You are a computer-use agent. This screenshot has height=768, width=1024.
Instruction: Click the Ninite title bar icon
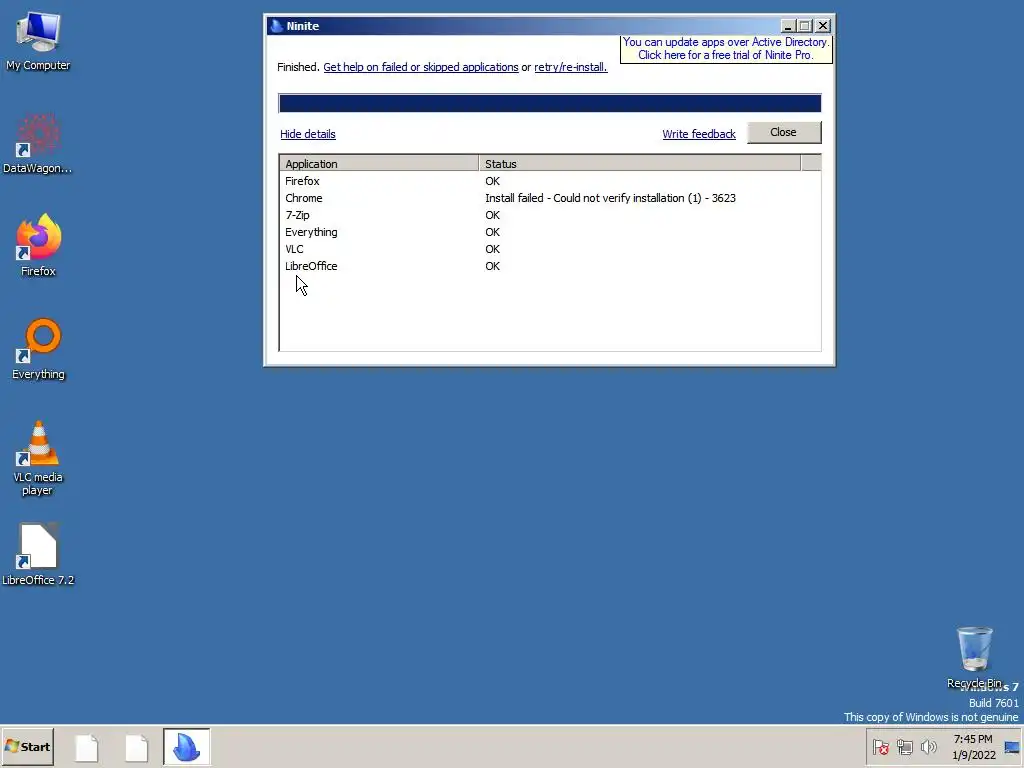(x=276, y=26)
